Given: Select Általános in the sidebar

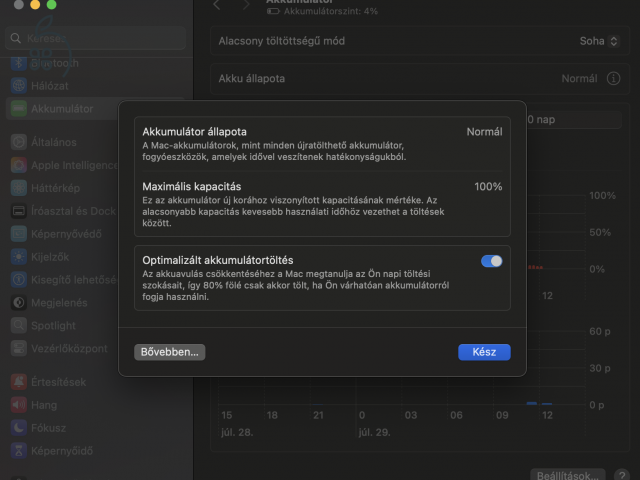Looking at the screenshot, I should [54, 142].
